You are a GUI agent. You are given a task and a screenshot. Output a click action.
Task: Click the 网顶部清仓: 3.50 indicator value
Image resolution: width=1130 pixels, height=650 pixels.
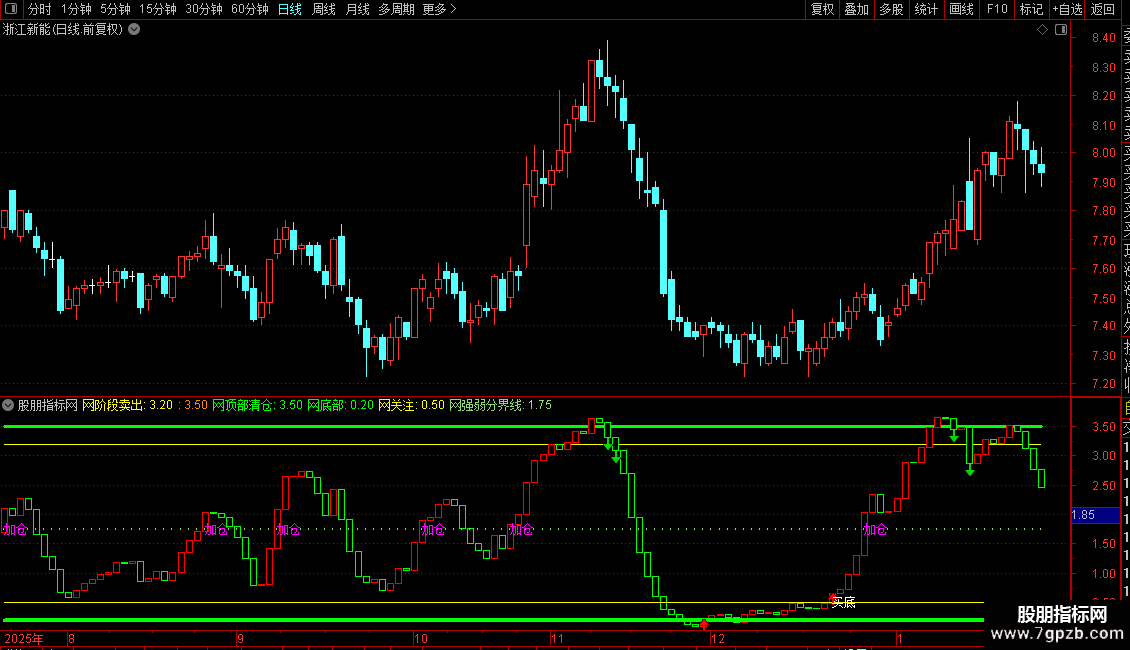coord(257,405)
